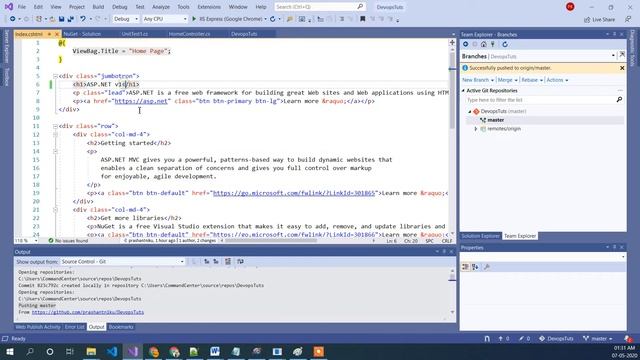Screen dimensions: 640x360
Task: Switch to Bookmarks tab
Action: [x=121, y=327]
